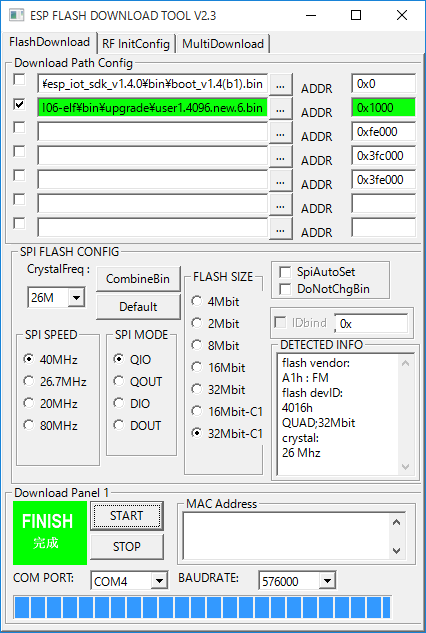Expand the COM PORT COM4 dropdown
Screen dimensions: 426x633
coord(159,581)
